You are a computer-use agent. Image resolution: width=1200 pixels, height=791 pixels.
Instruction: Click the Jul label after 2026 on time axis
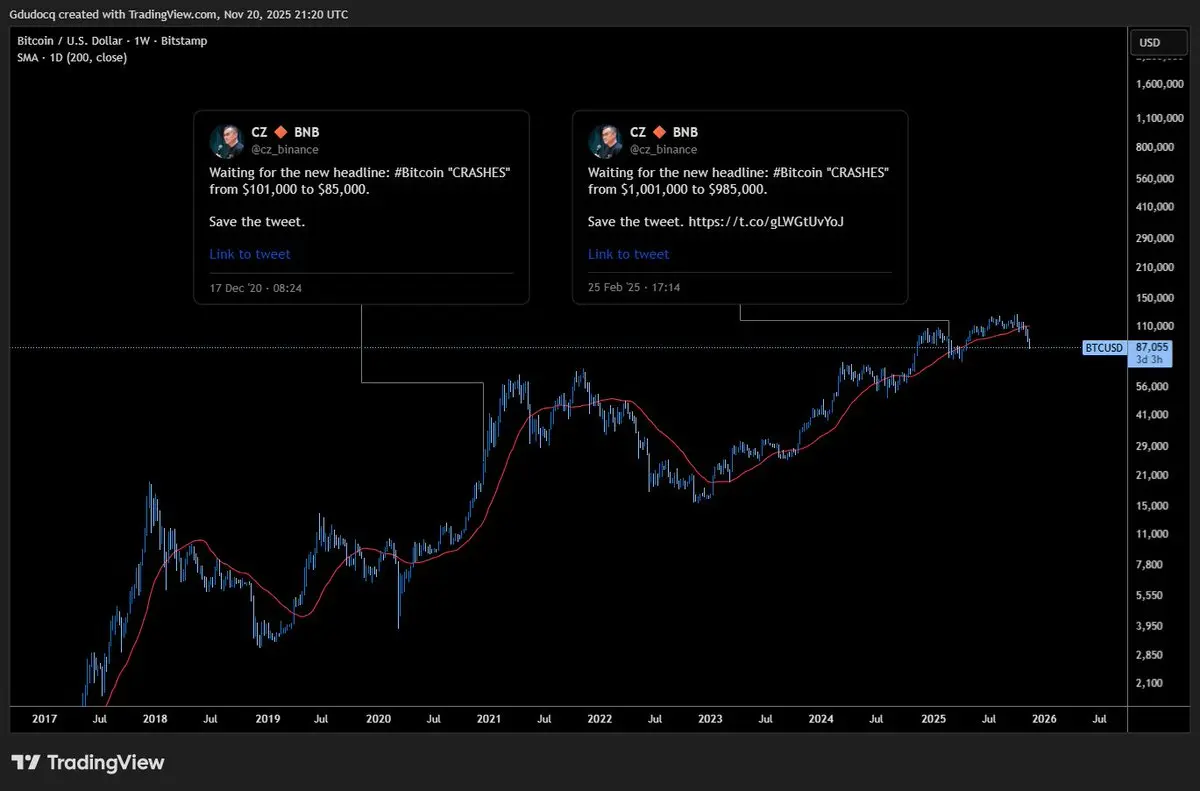(1099, 718)
